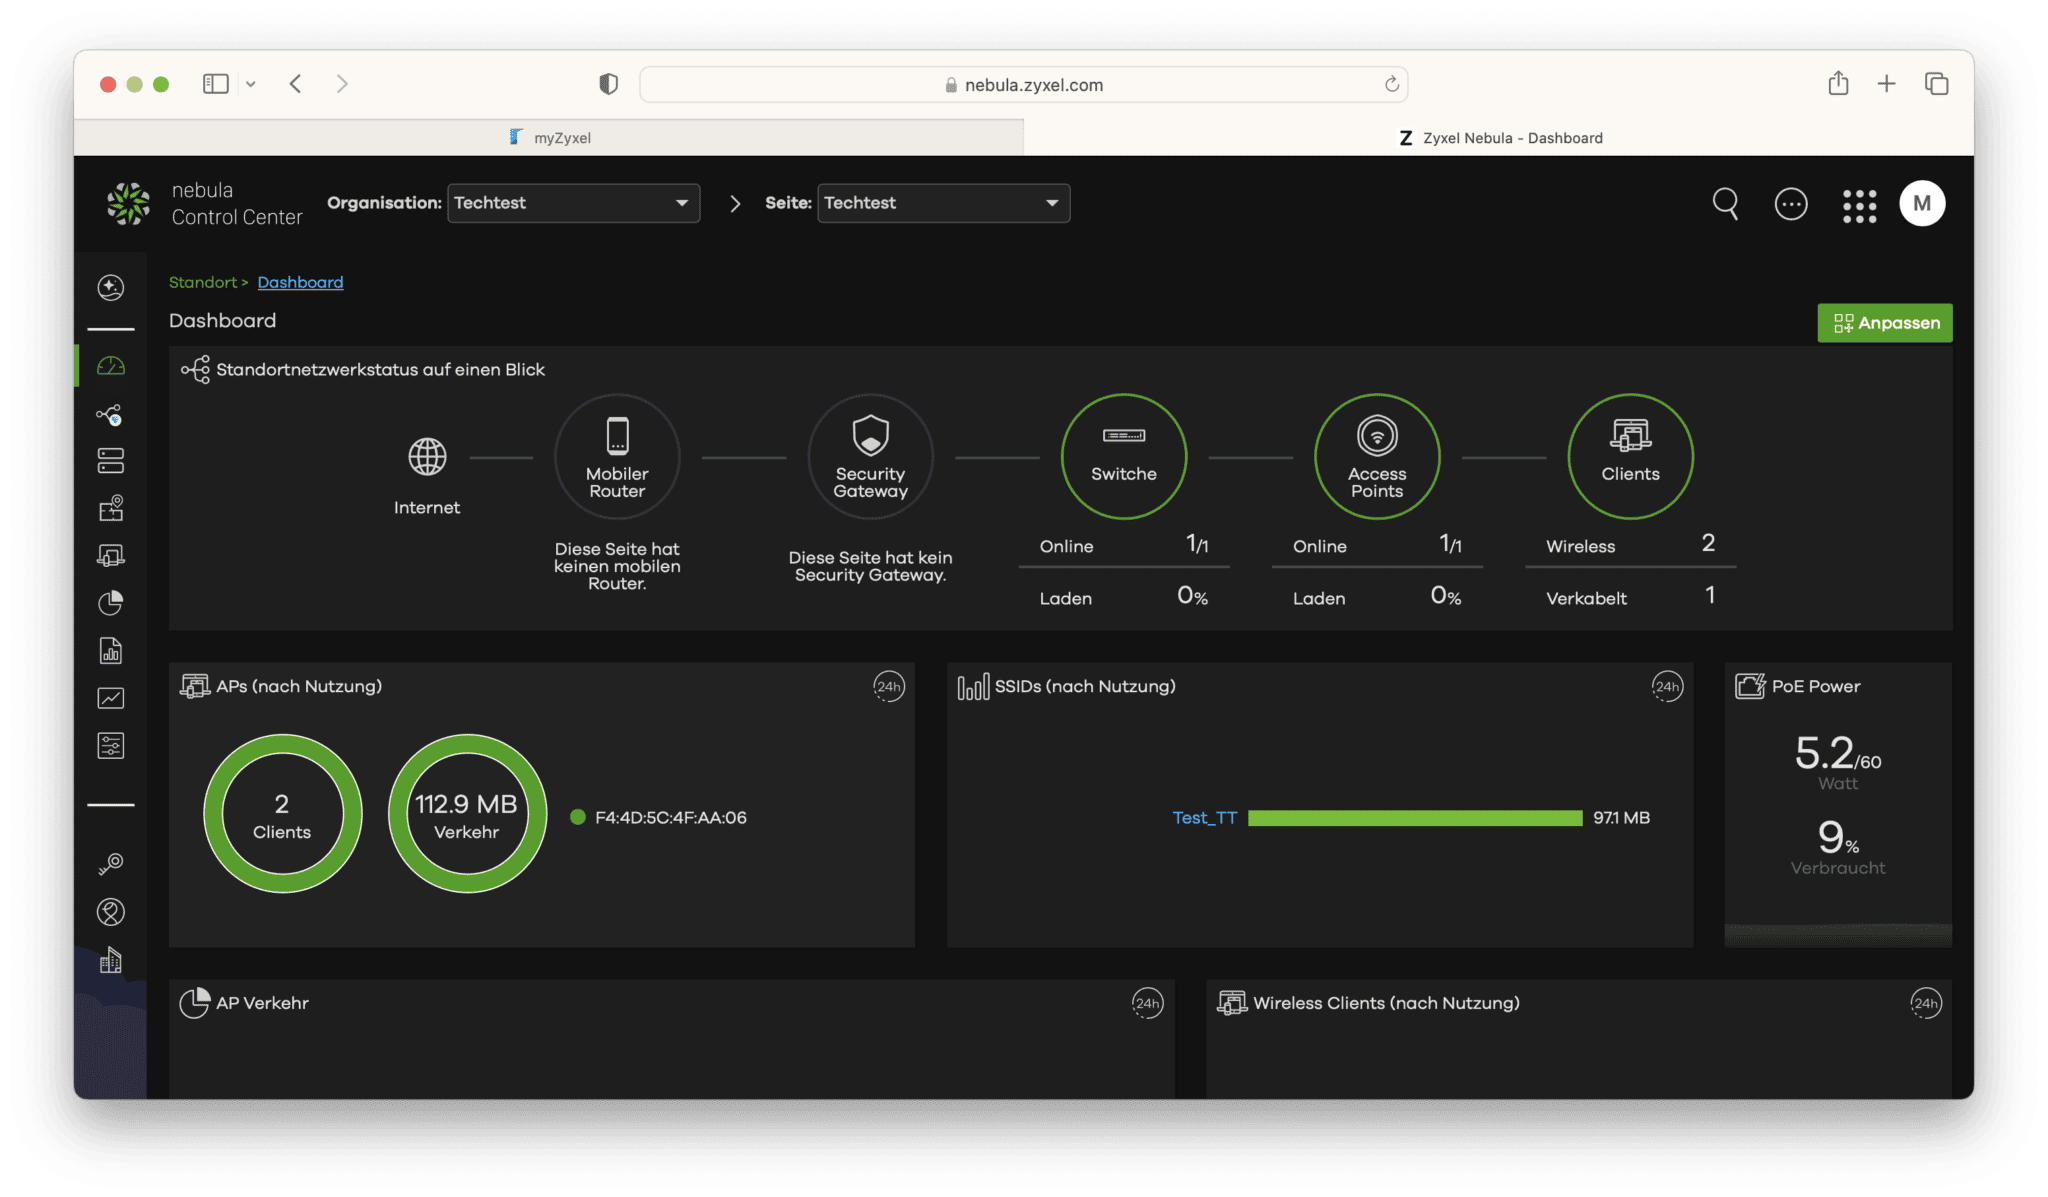This screenshot has width=2048, height=1197.
Task: Toggle 24h time range on SSIDs widget
Action: click(1666, 687)
